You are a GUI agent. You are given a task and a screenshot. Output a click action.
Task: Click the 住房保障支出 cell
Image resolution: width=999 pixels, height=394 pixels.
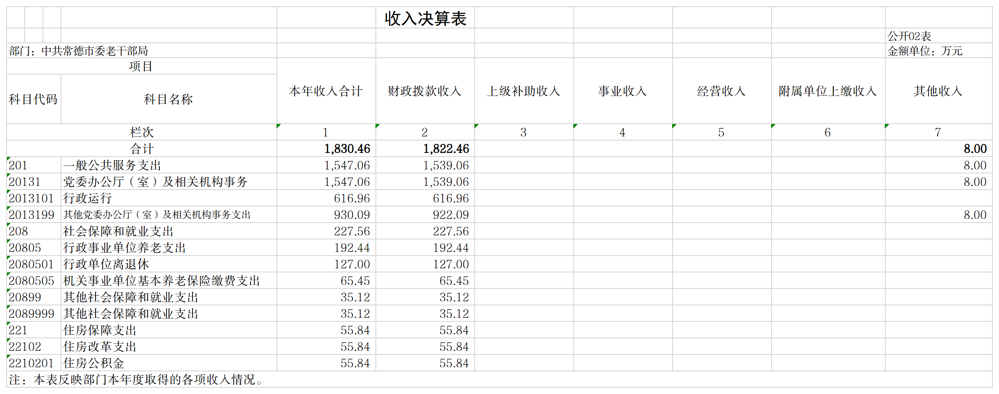point(169,331)
